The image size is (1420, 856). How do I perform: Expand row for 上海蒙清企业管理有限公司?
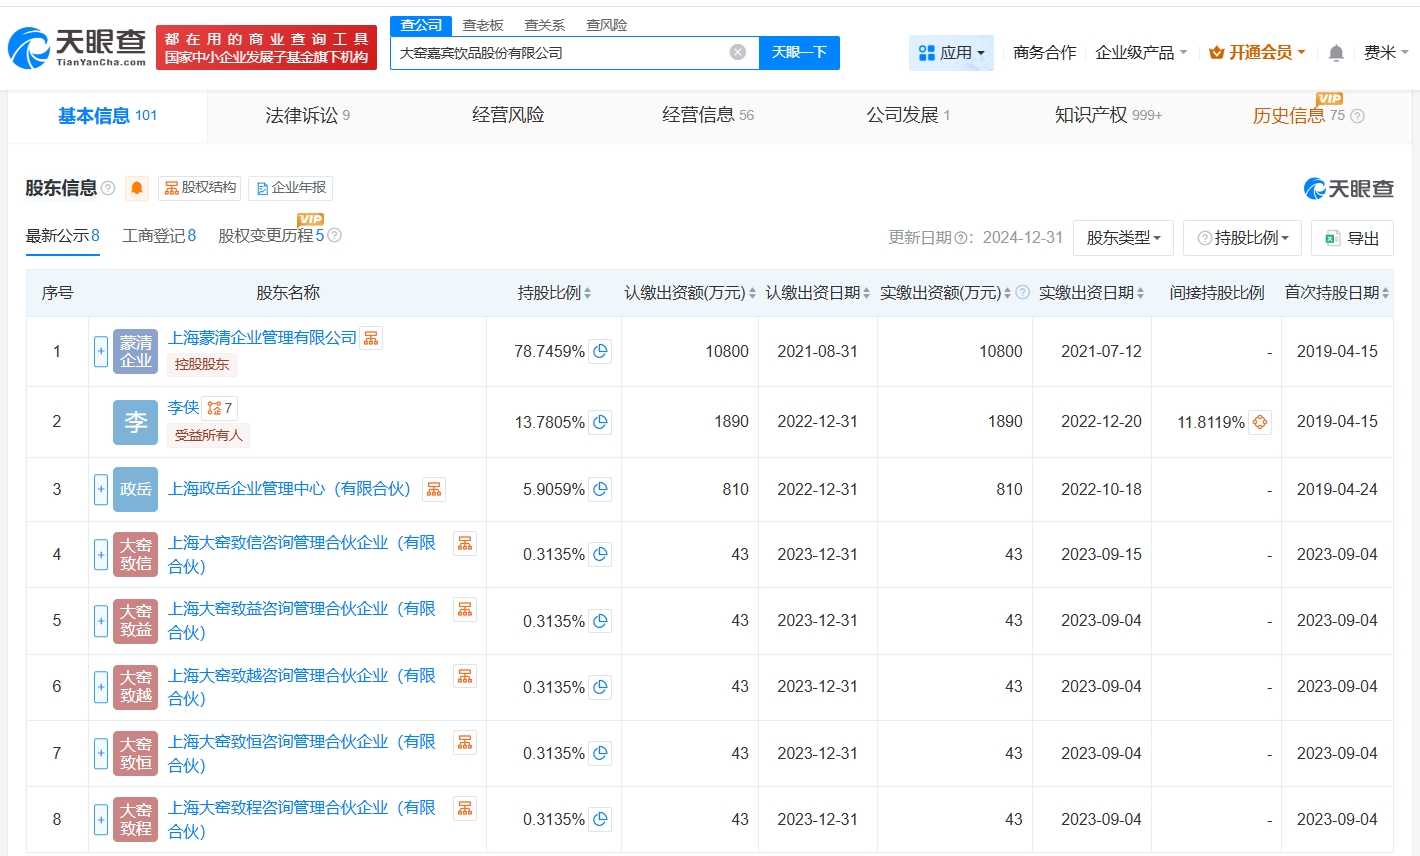click(101, 351)
